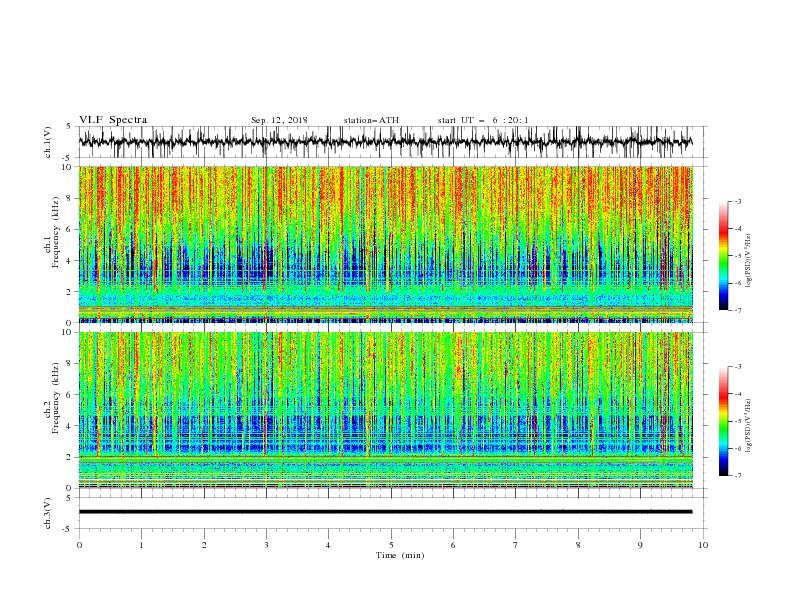Click the 'station=ATH' label
The height and width of the screenshot is (612, 792).
(371, 120)
